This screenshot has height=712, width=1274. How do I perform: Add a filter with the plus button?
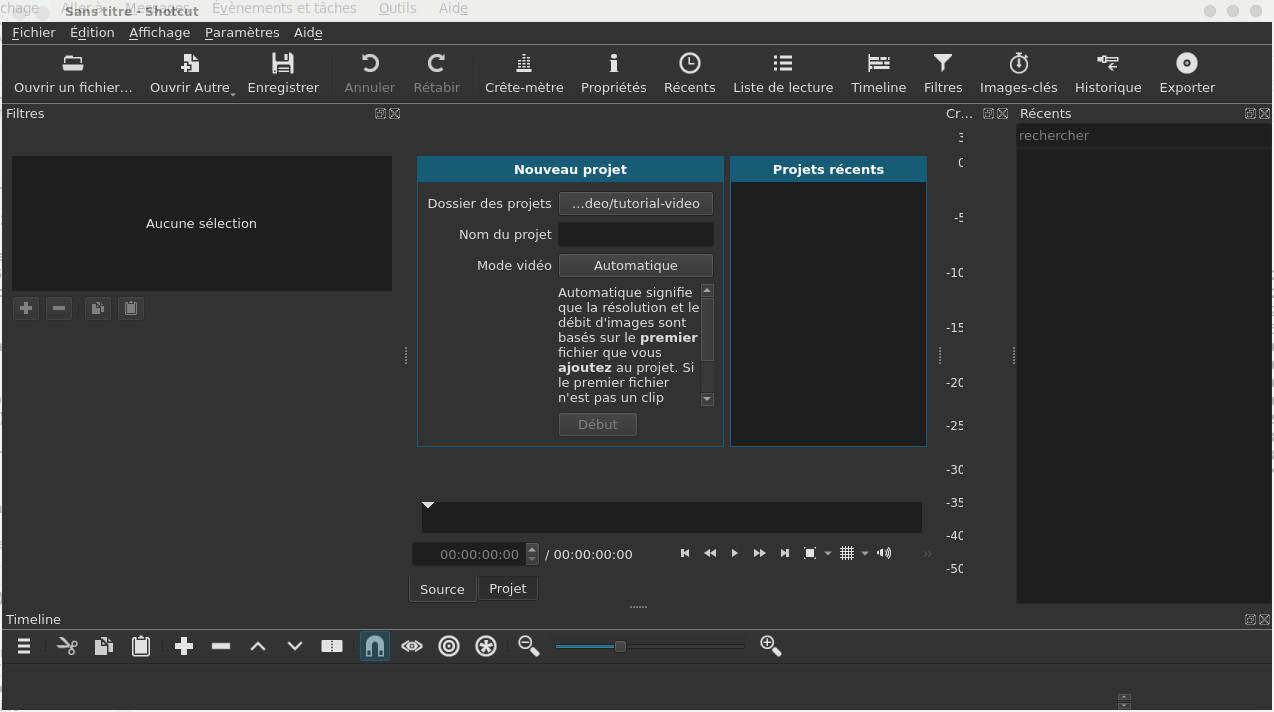coord(26,308)
